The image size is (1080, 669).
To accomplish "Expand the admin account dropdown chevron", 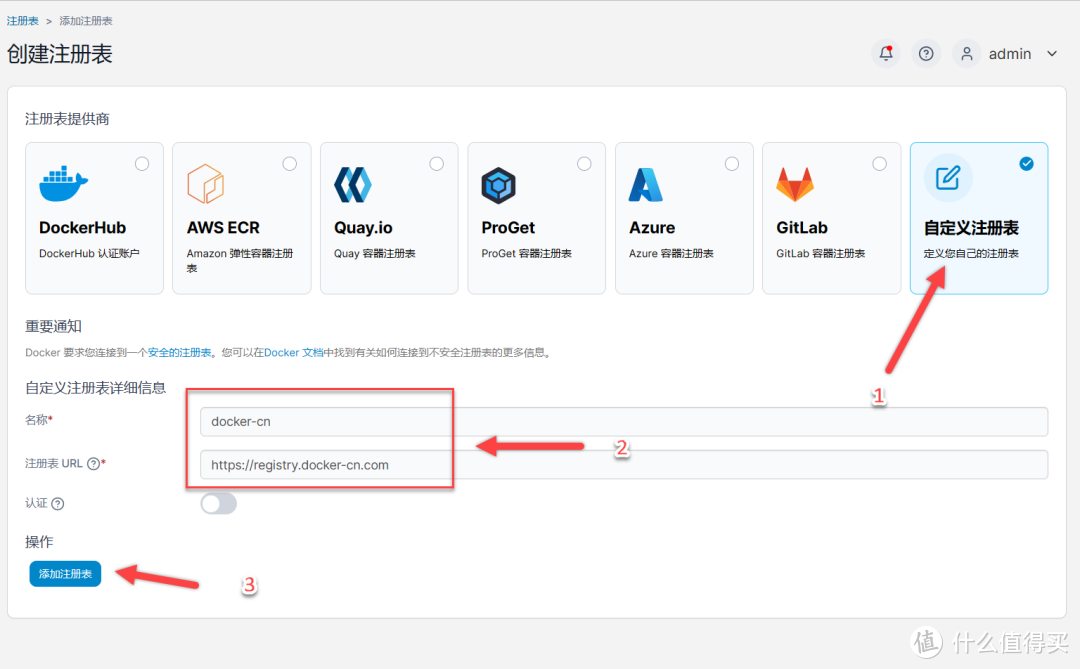I will tap(1052, 54).
